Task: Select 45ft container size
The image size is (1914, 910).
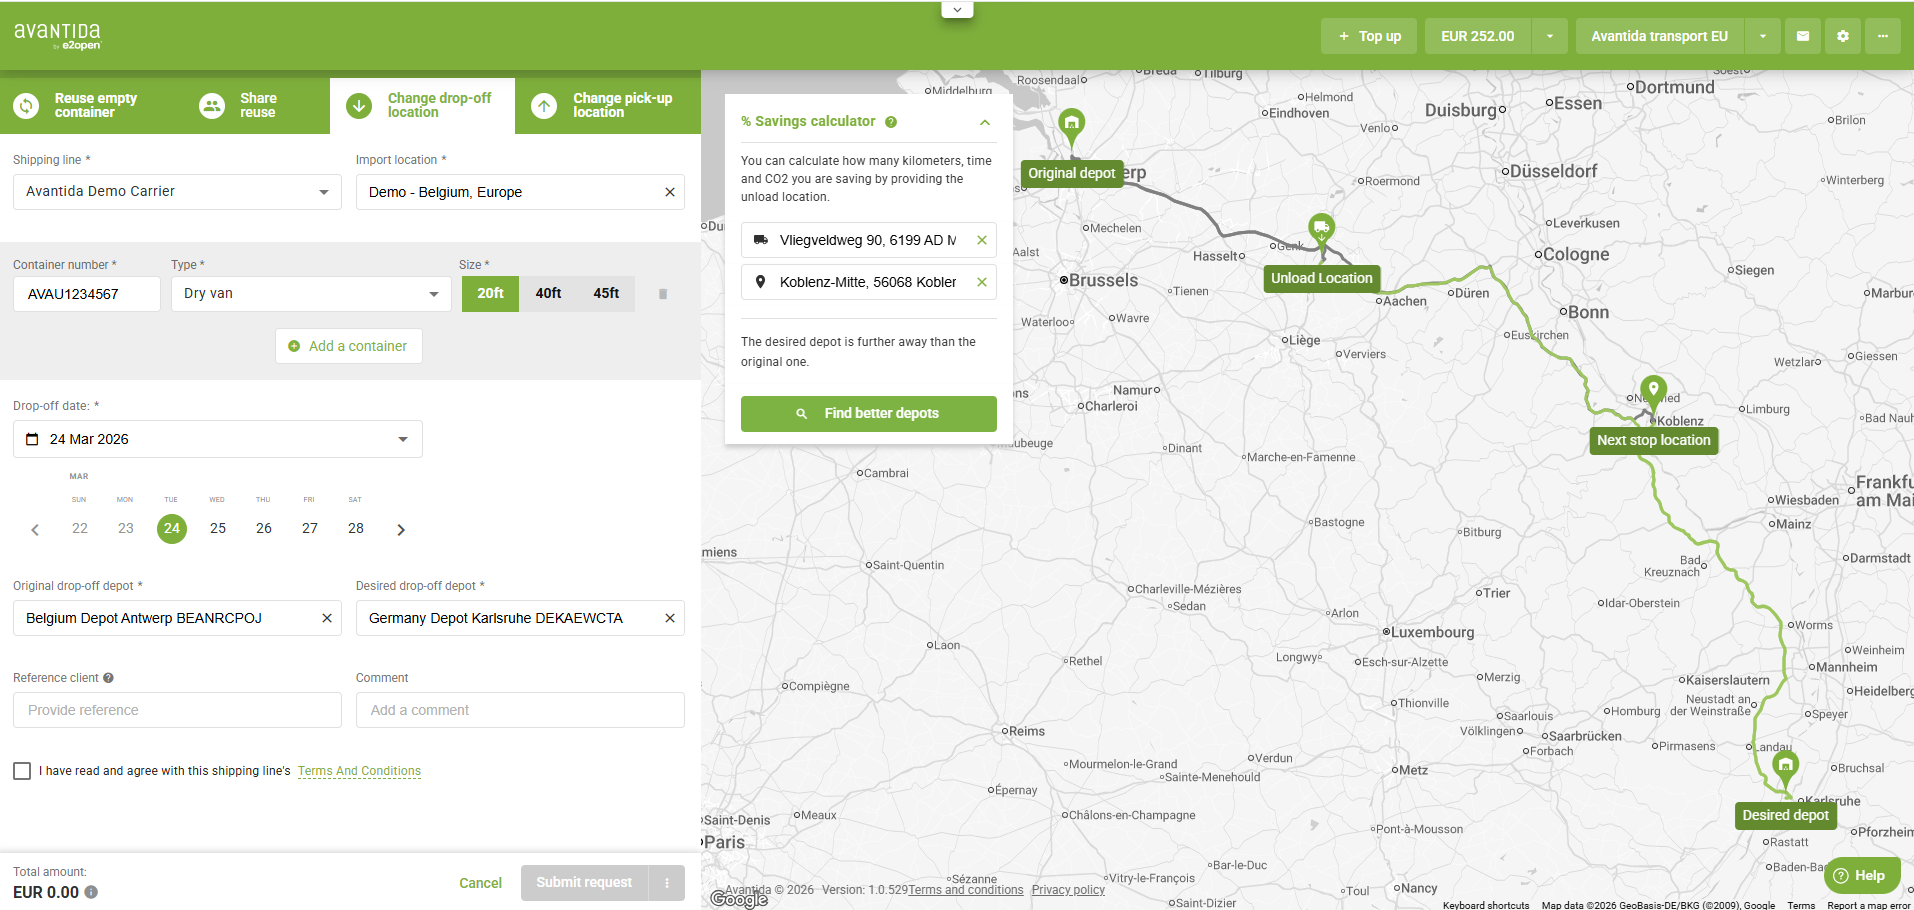Action: 606,294
